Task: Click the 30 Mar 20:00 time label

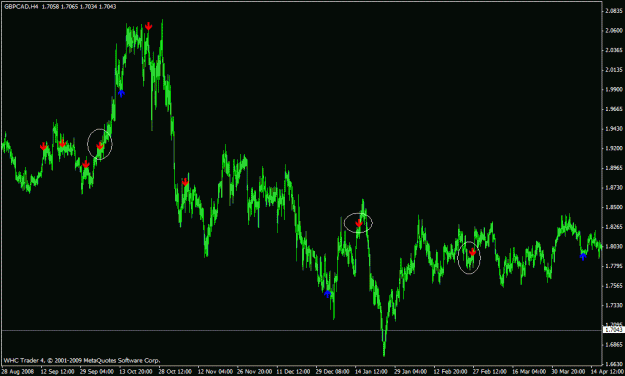Action: (x=568, y=372)
